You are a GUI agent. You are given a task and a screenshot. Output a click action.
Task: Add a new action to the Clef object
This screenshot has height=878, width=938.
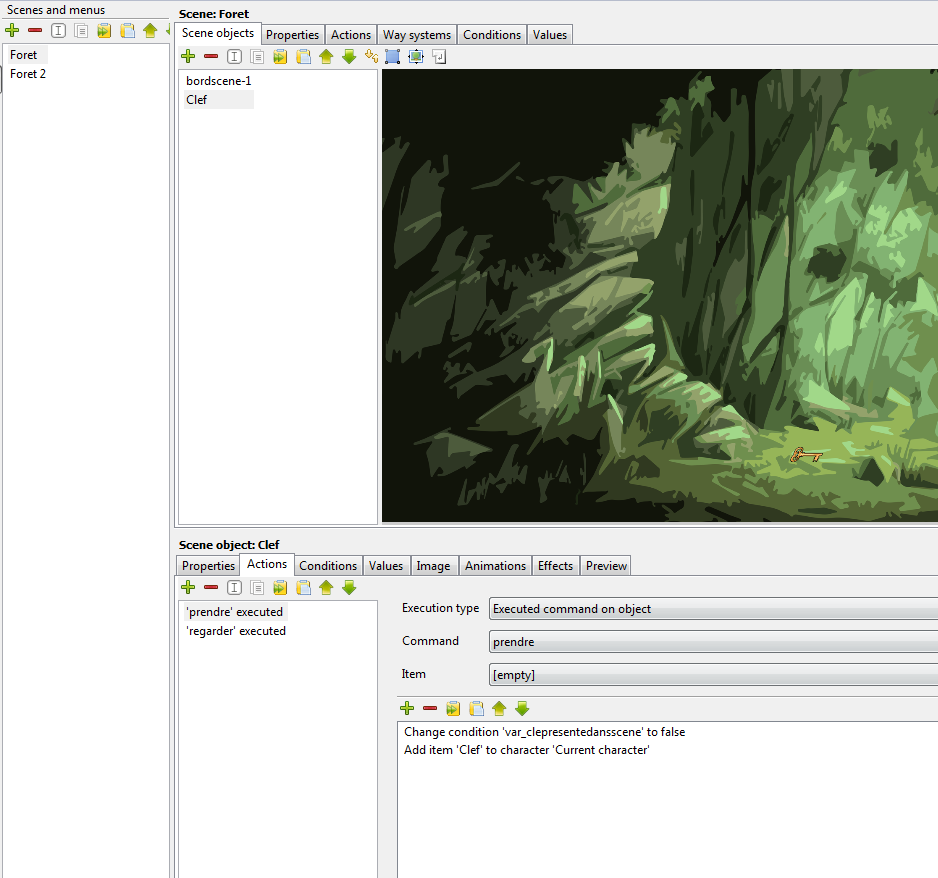pos(188,588)
